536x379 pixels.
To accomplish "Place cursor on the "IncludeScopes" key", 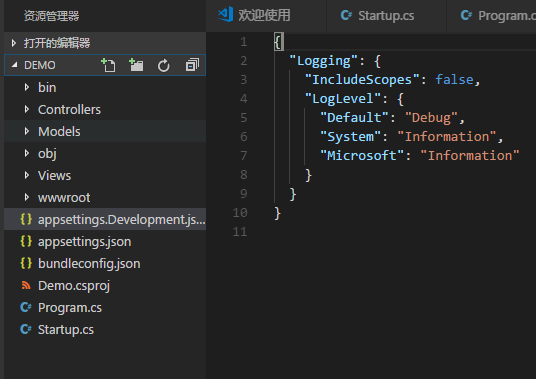I will tap(362, 80).
